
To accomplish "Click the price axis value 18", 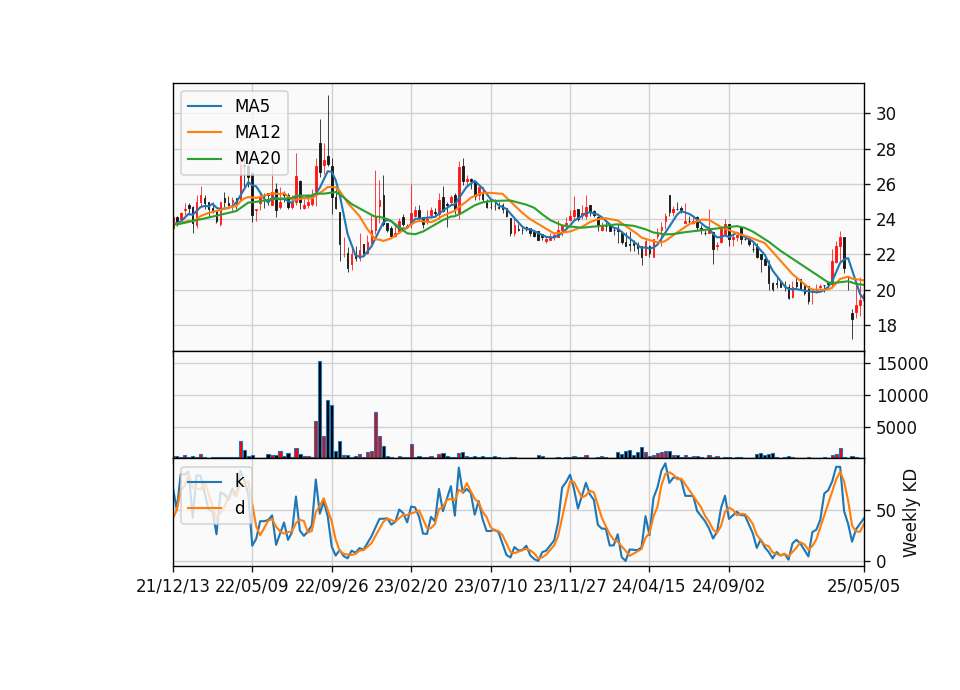I will click(886, 326).
